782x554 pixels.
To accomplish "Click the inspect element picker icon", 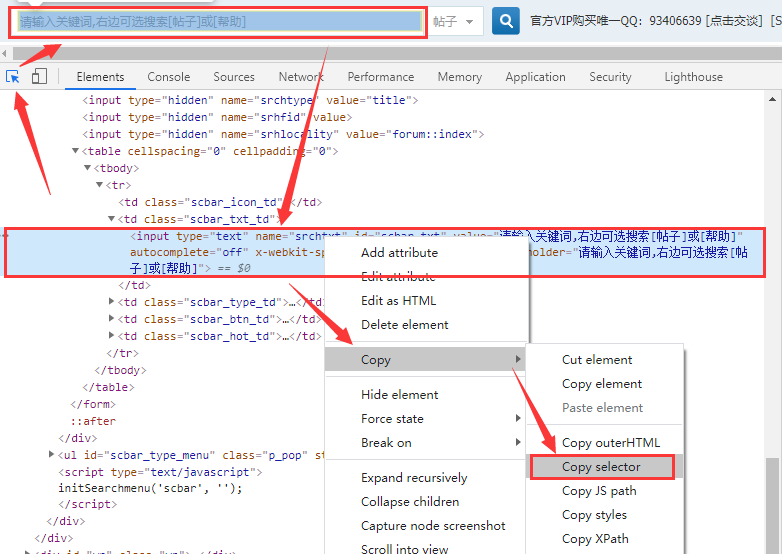I will coord(13,76).
